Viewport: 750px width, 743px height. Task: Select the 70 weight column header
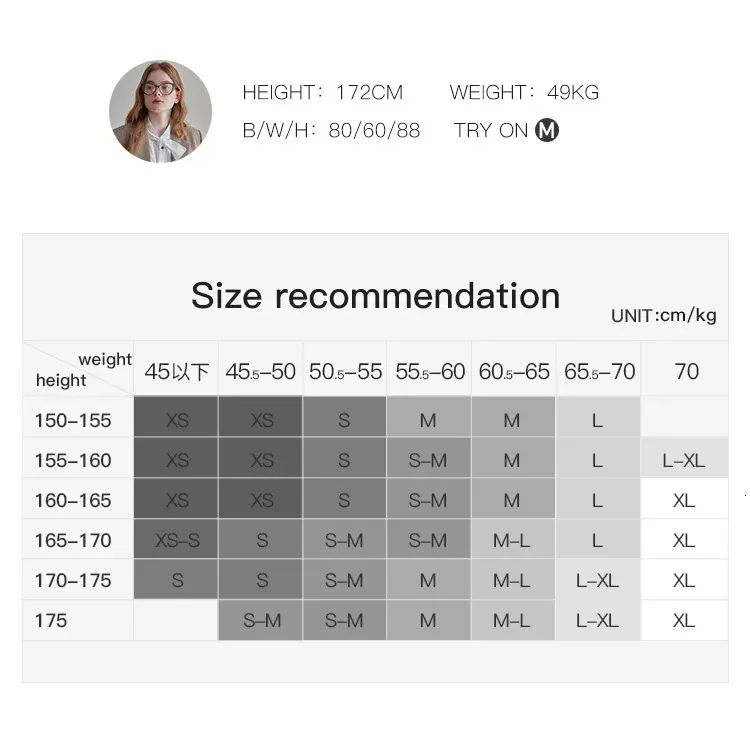click(685, 372)
